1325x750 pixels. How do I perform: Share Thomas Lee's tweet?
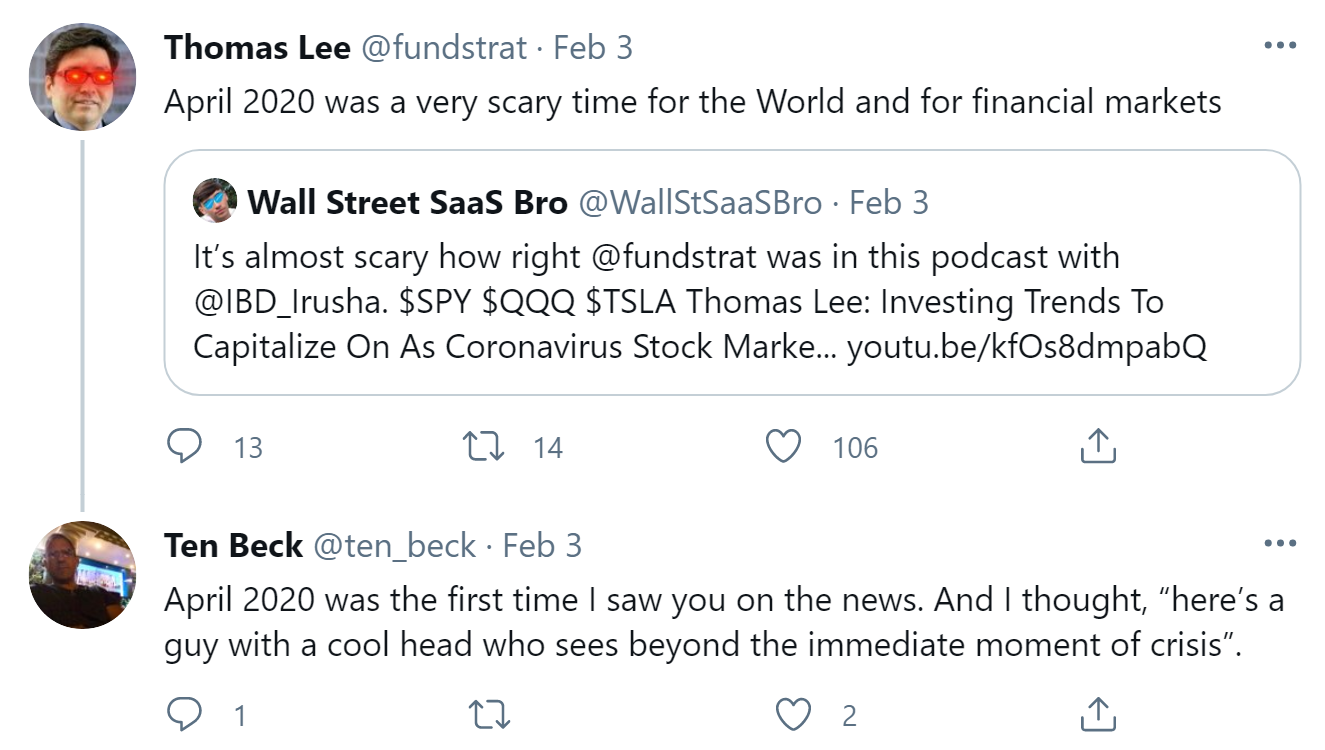click(1097, 446)
